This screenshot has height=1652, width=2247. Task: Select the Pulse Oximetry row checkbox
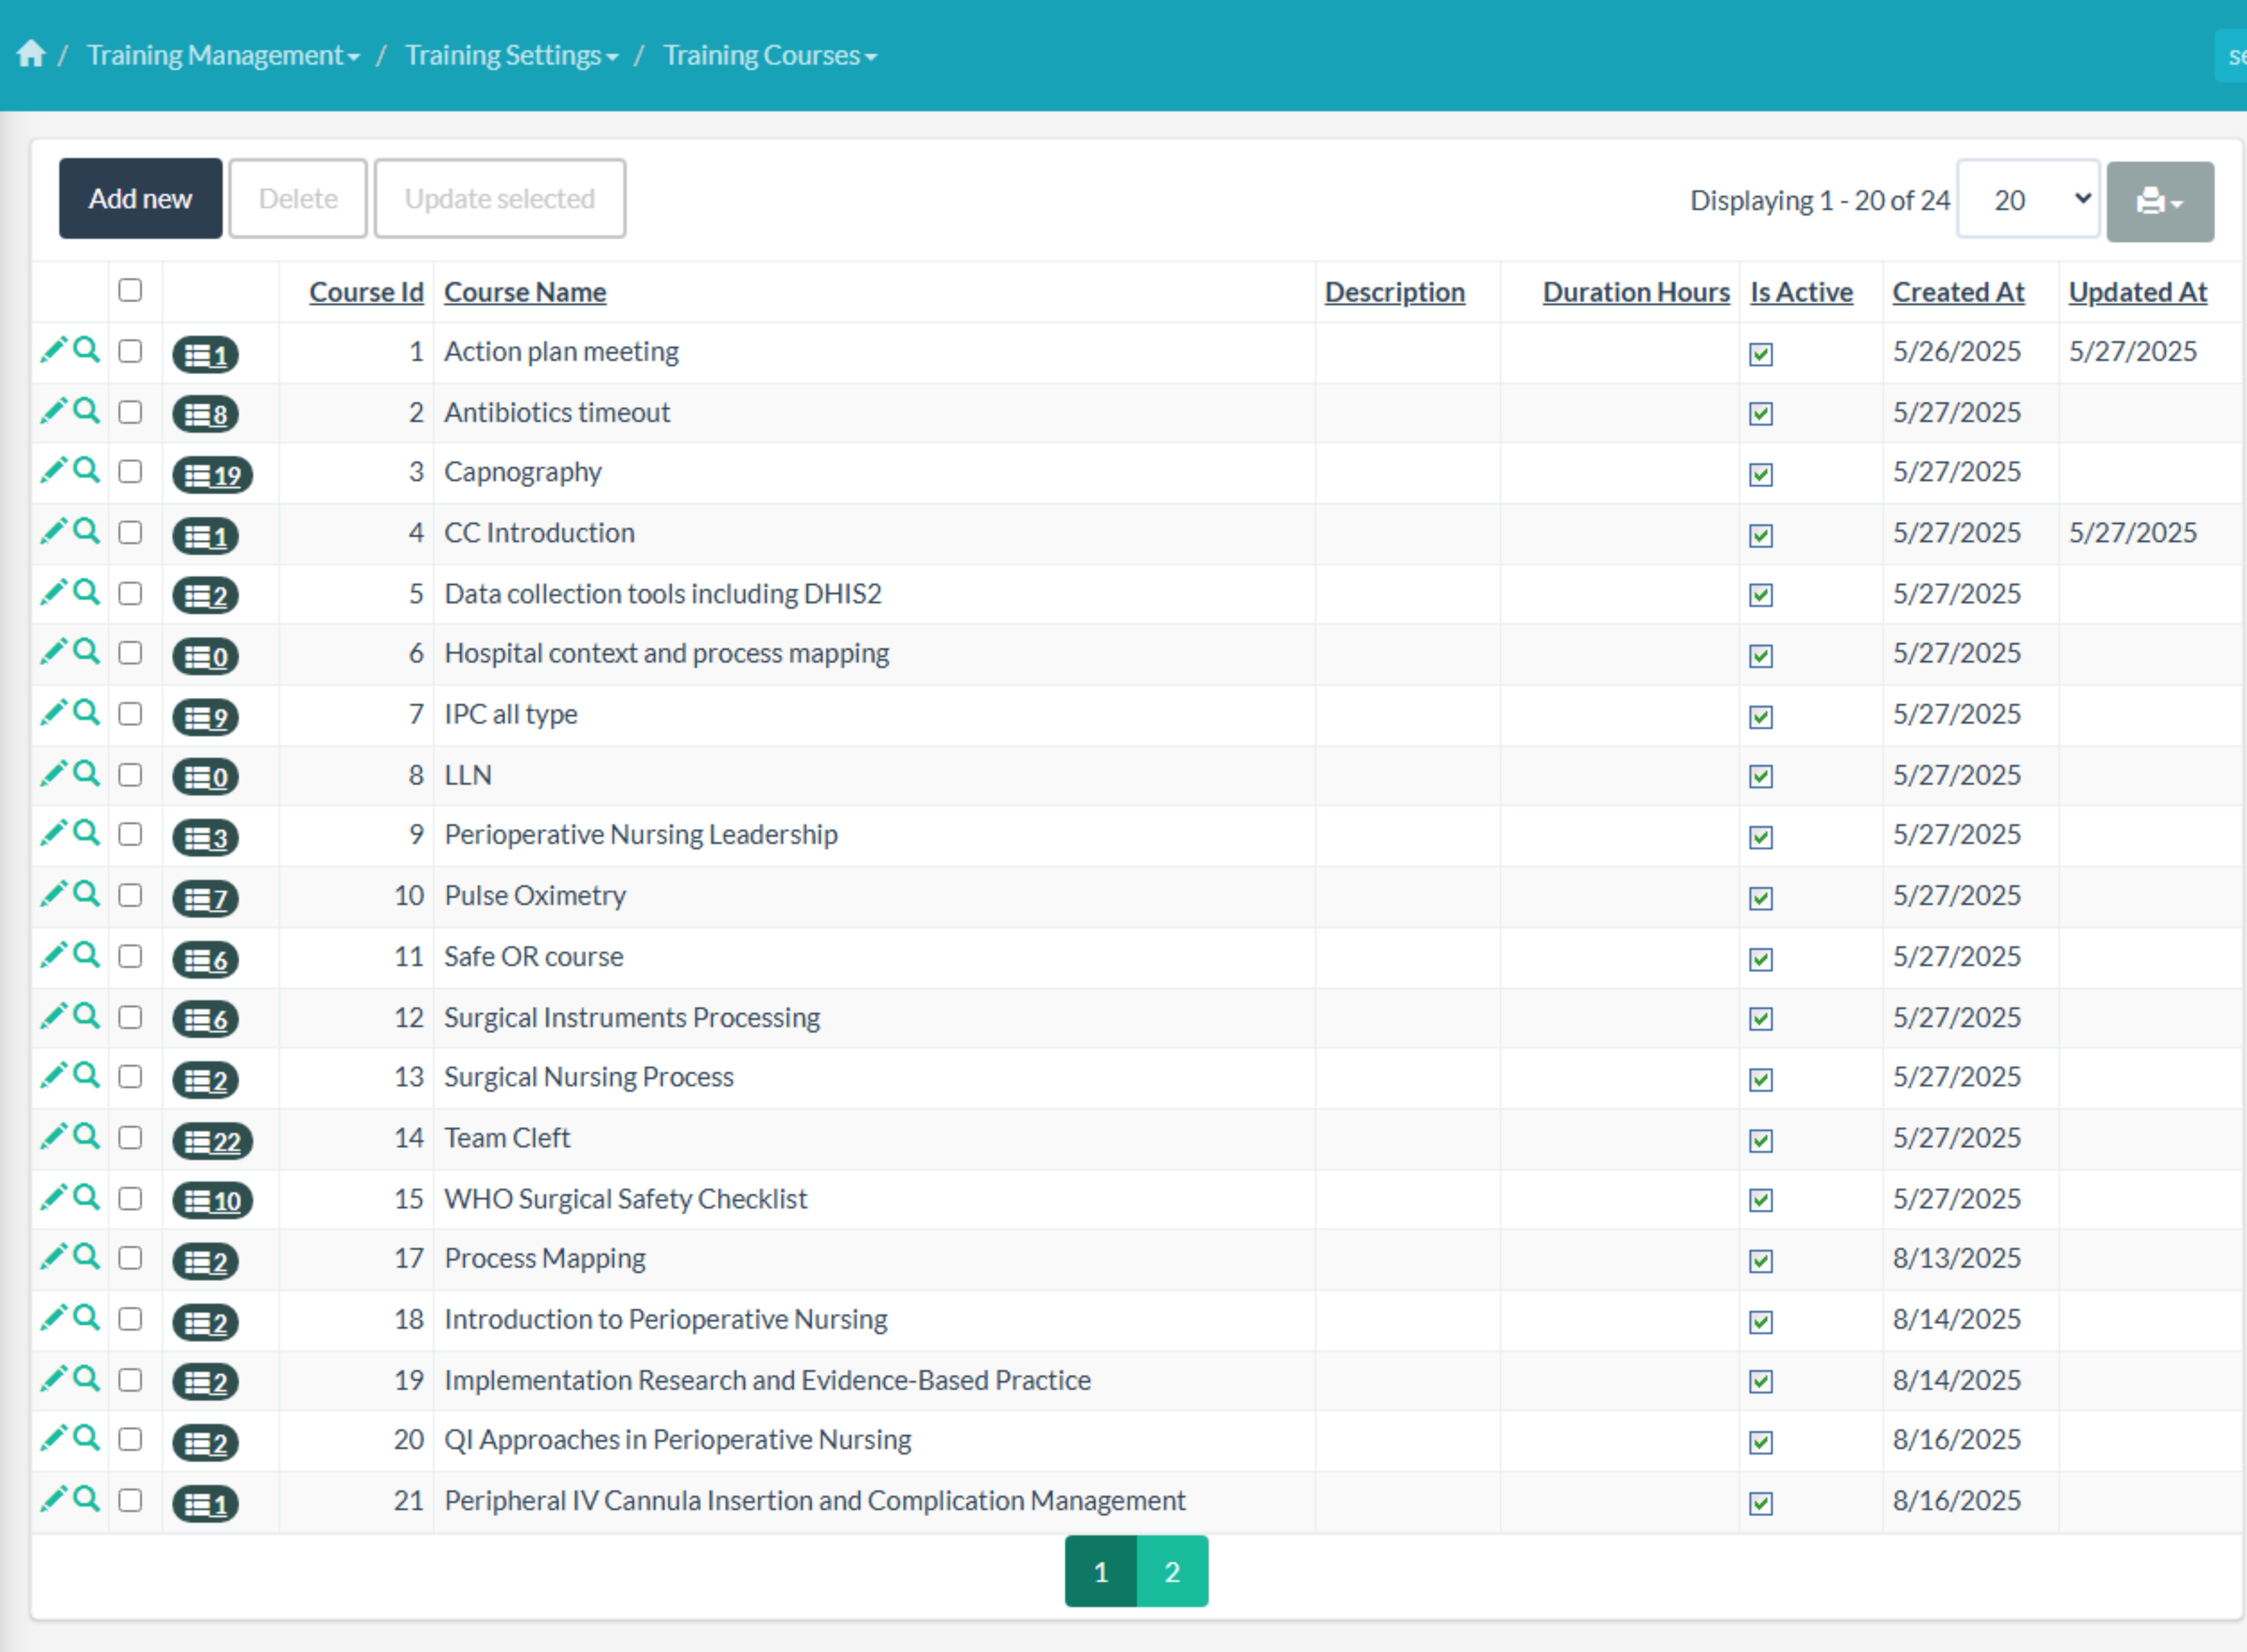pyautogui.click(x=130, y=895)
